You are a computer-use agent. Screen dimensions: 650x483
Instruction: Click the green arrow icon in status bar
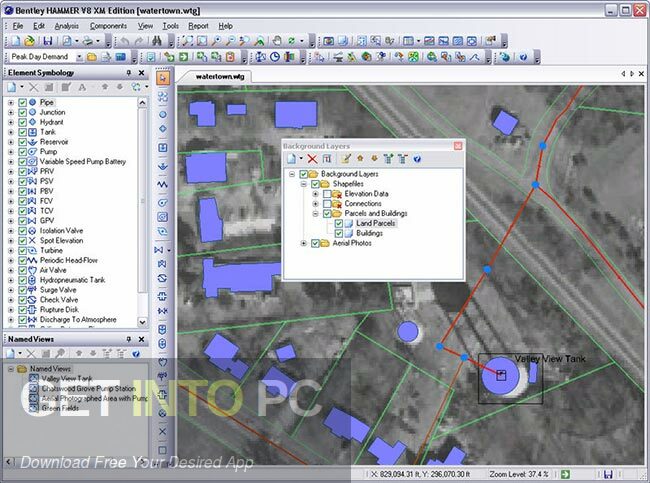(565, 474)
